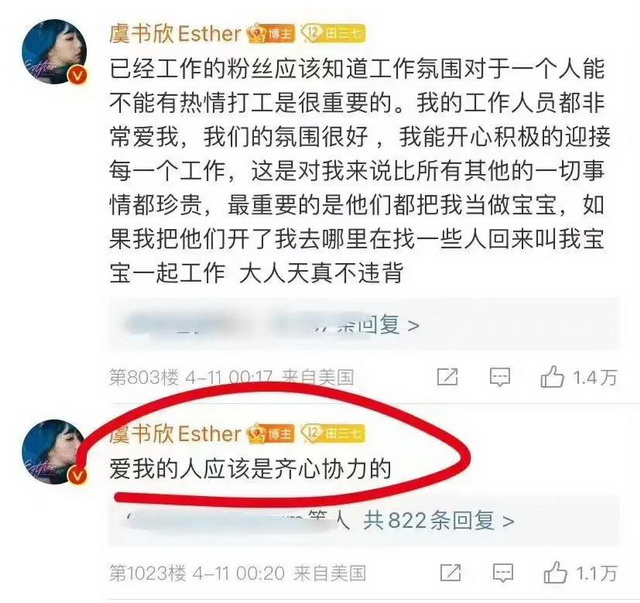Viewport: 640px width, 603px height.
Task: Like the second comment with 1.1万 likes
Action: (x=555, y=572)
